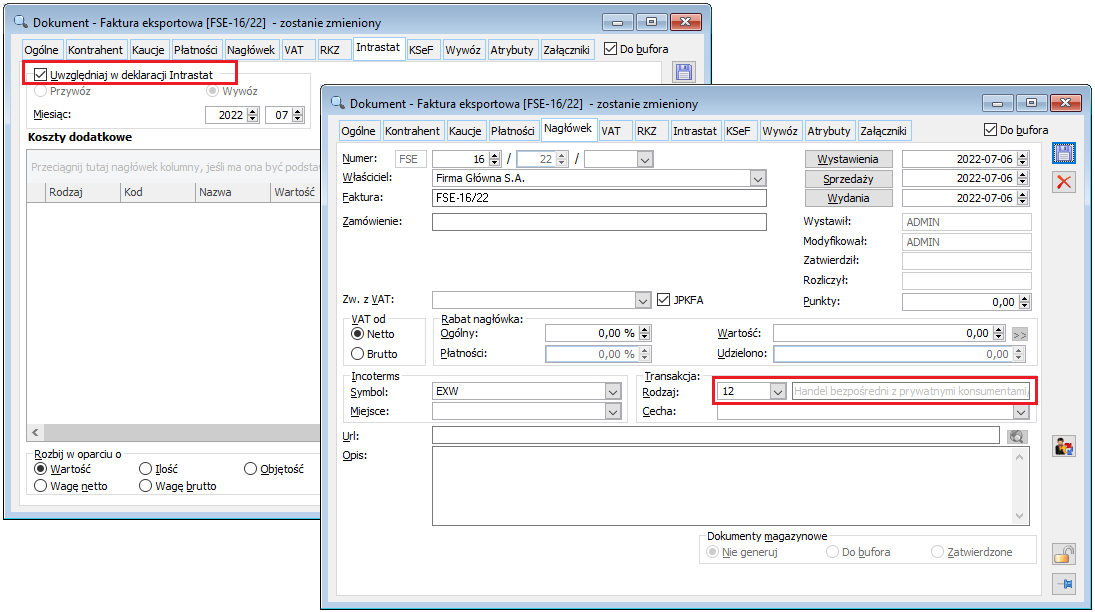
Task: Step the Miesiąc 07 month spinner
Action: [297, 115]
